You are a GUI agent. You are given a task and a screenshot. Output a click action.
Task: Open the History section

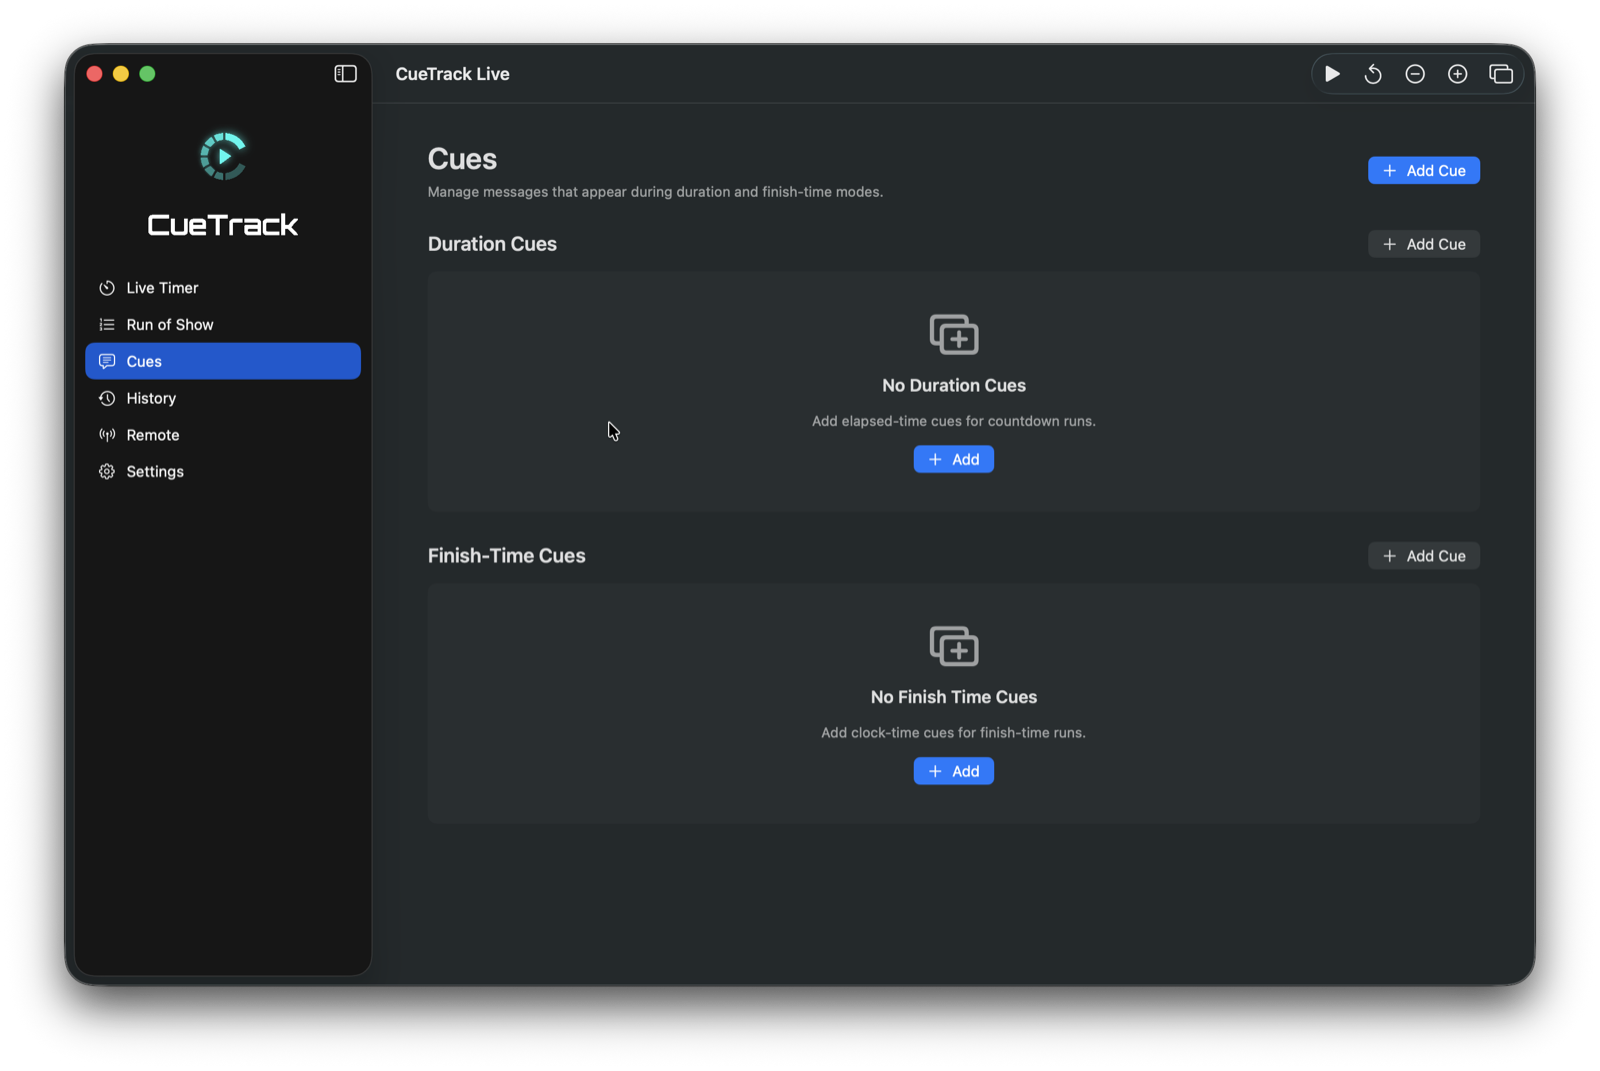[223, 398]
